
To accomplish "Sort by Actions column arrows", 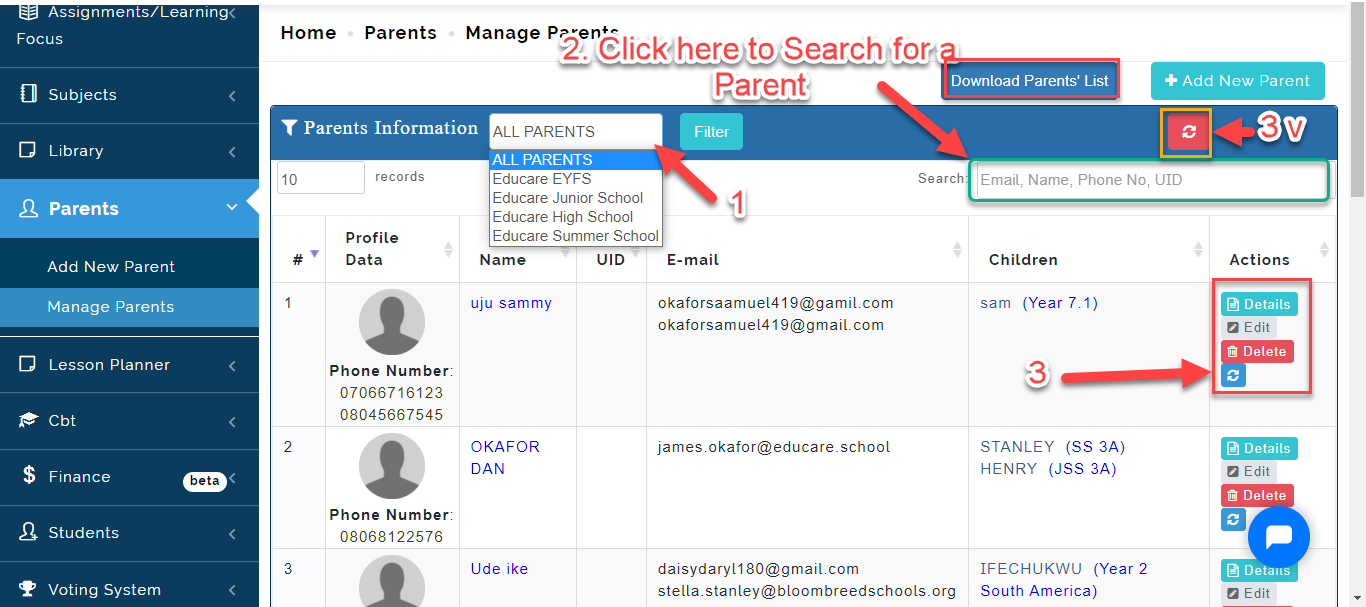I will point(1324,249).
